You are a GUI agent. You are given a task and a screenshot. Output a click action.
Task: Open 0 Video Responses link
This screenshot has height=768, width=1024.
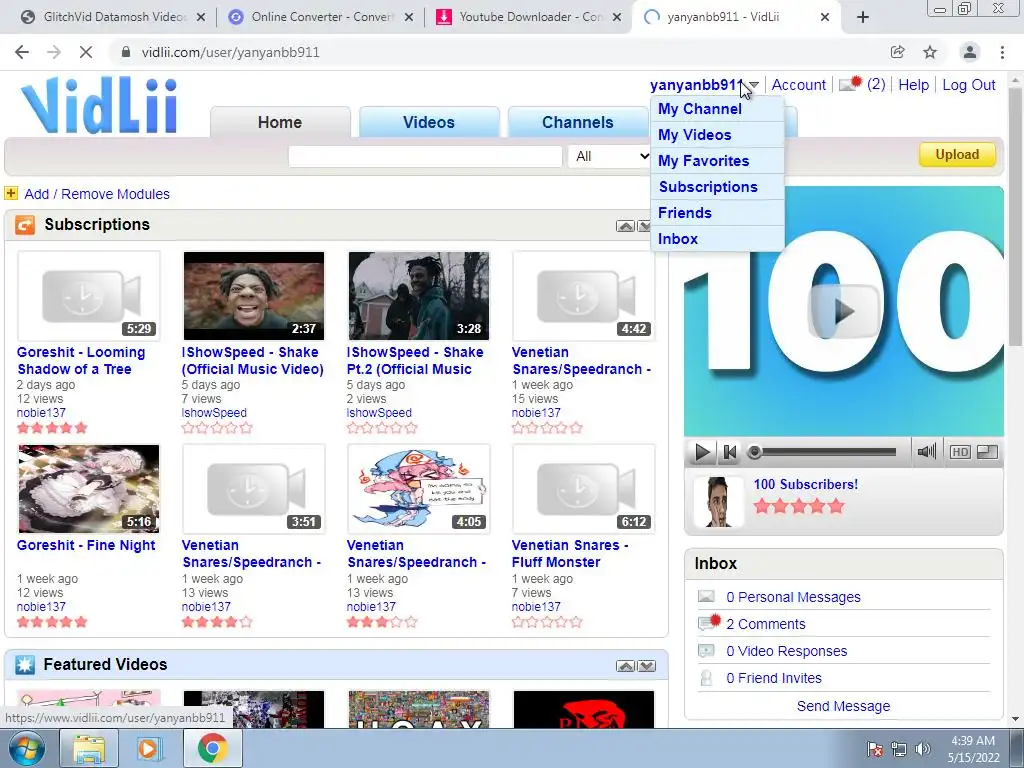coord(786,651)
